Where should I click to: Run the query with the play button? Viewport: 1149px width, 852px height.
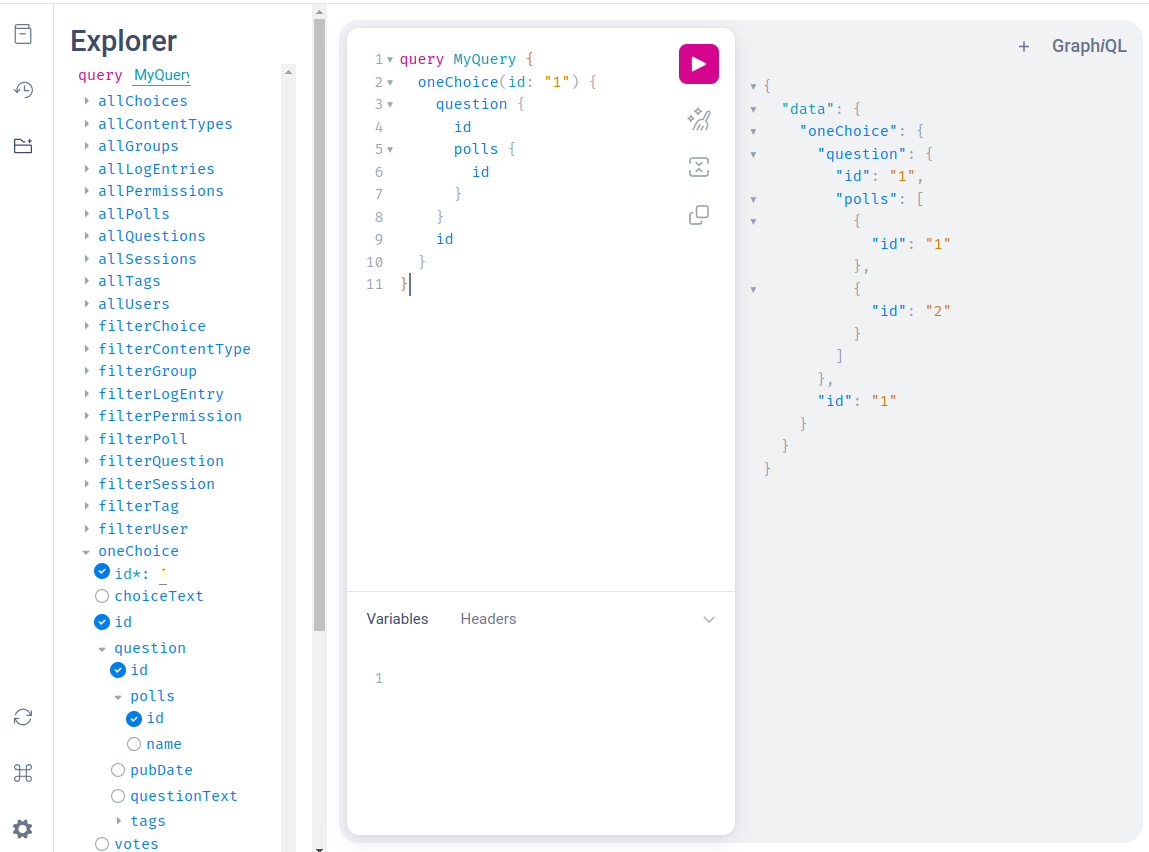[698, 64]
